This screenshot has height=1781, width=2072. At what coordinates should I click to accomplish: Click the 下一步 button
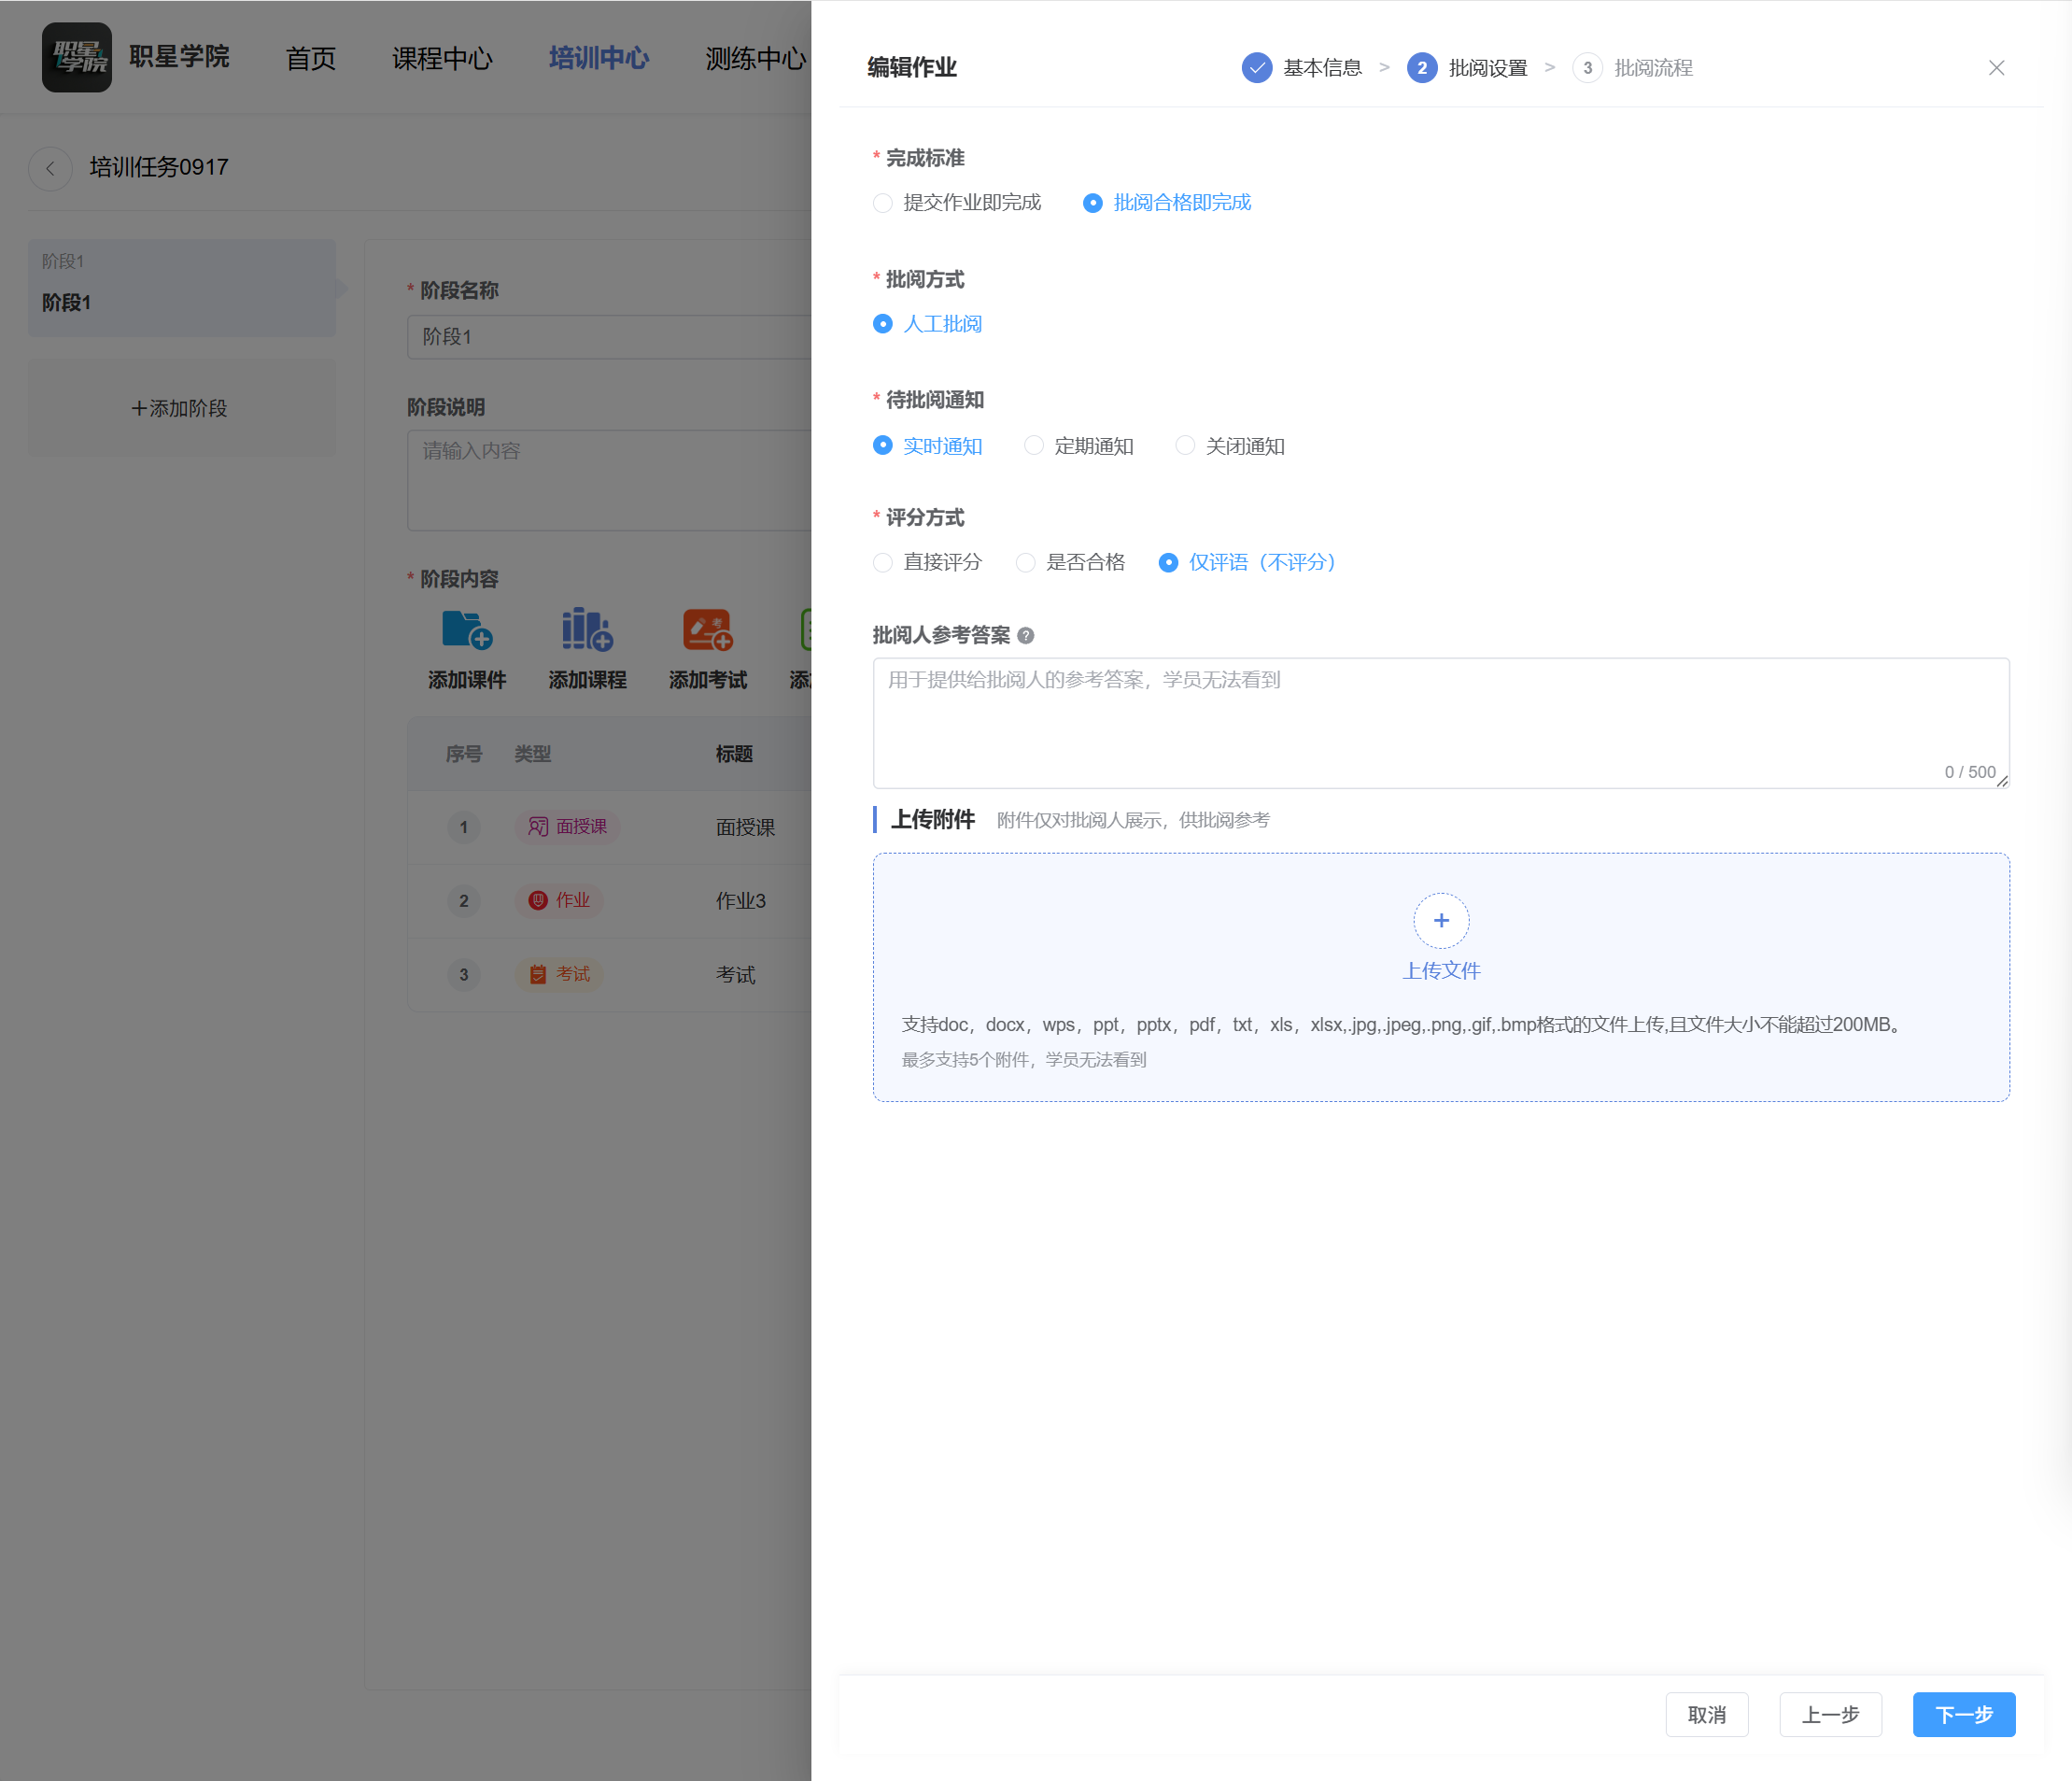(x=1964, y=1715)
